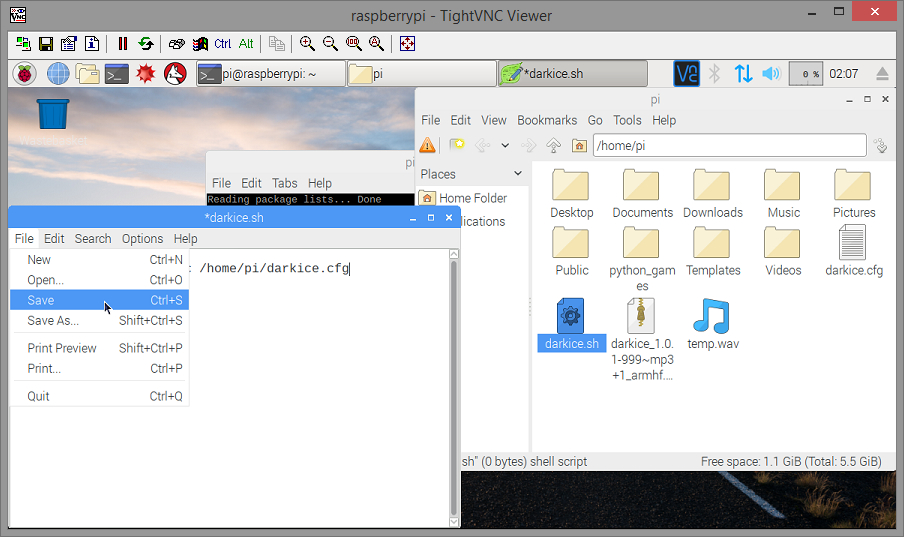Viewport: 904px width, 537px height.
Task: Click the zoom 100% magnifier icon
Action: [x=353, y=44]
